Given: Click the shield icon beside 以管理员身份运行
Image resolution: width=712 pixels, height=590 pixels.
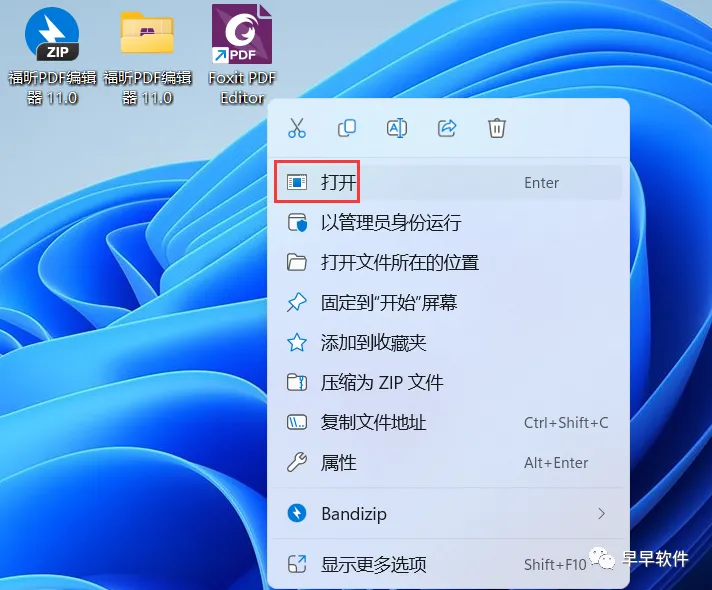Looking at the screenshot, I should coord(297,223).
